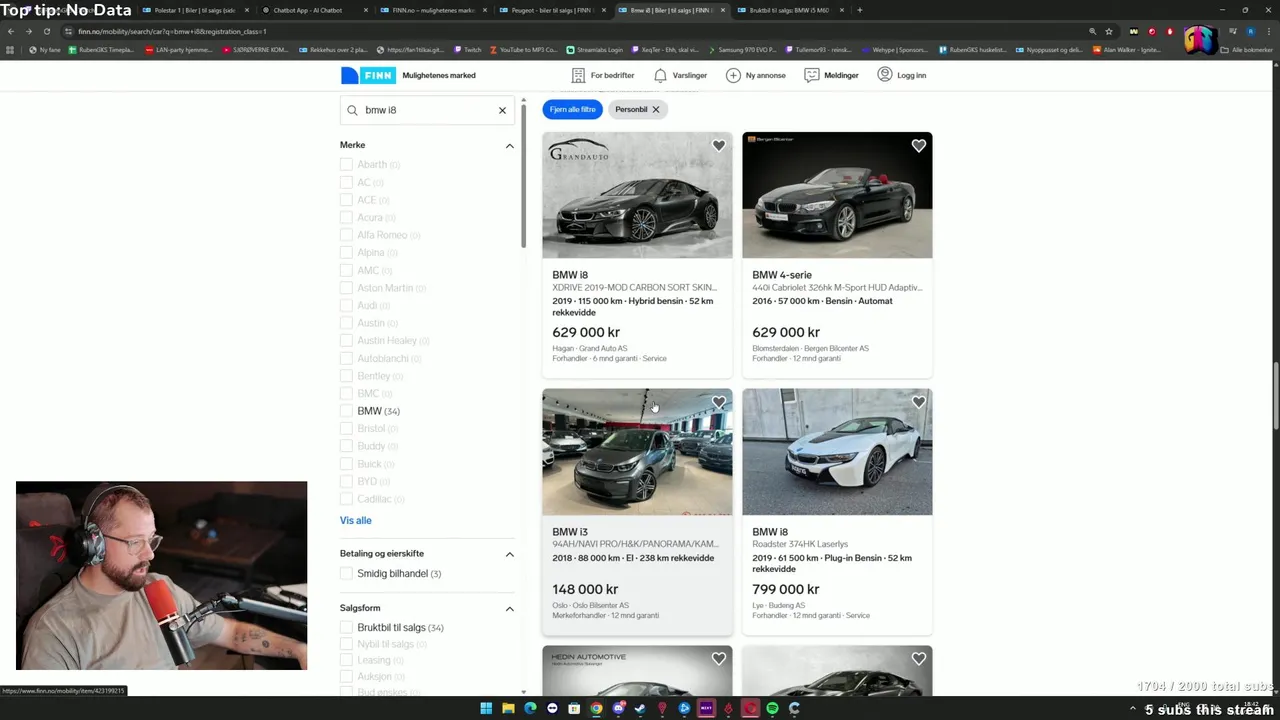Switch to the Peugeot biler tab

(551, 10)
